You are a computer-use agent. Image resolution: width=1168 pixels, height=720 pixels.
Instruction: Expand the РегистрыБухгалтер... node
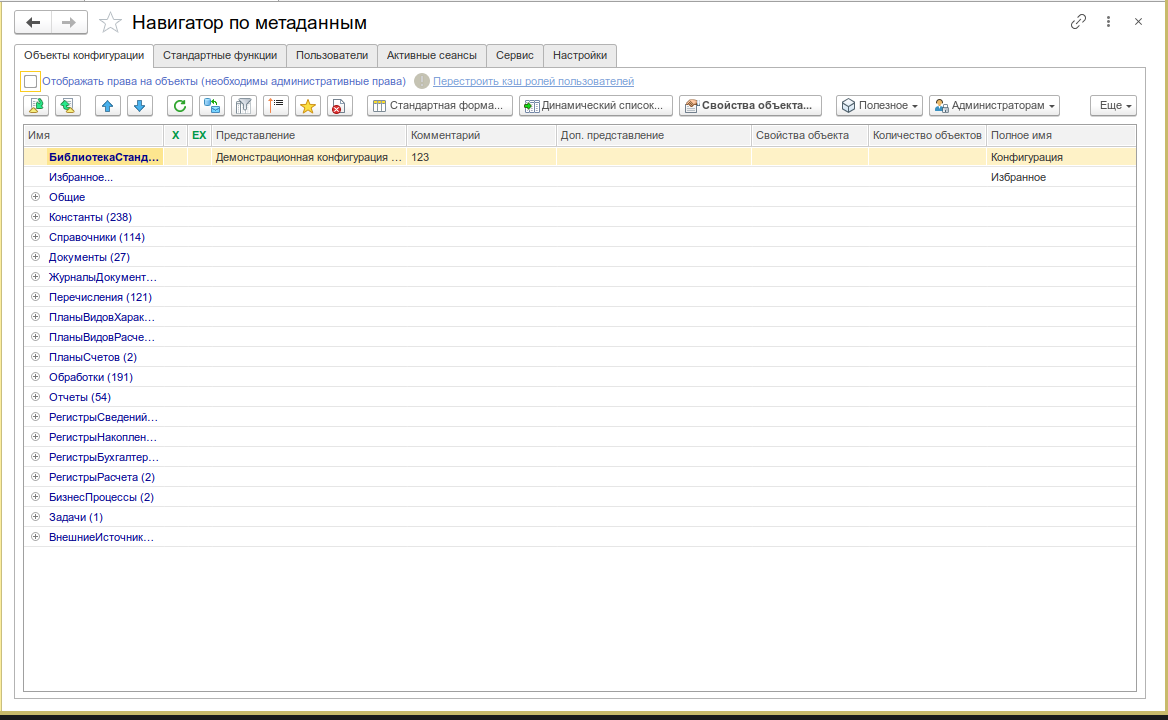pyautogui.click(x=35, y=456)
